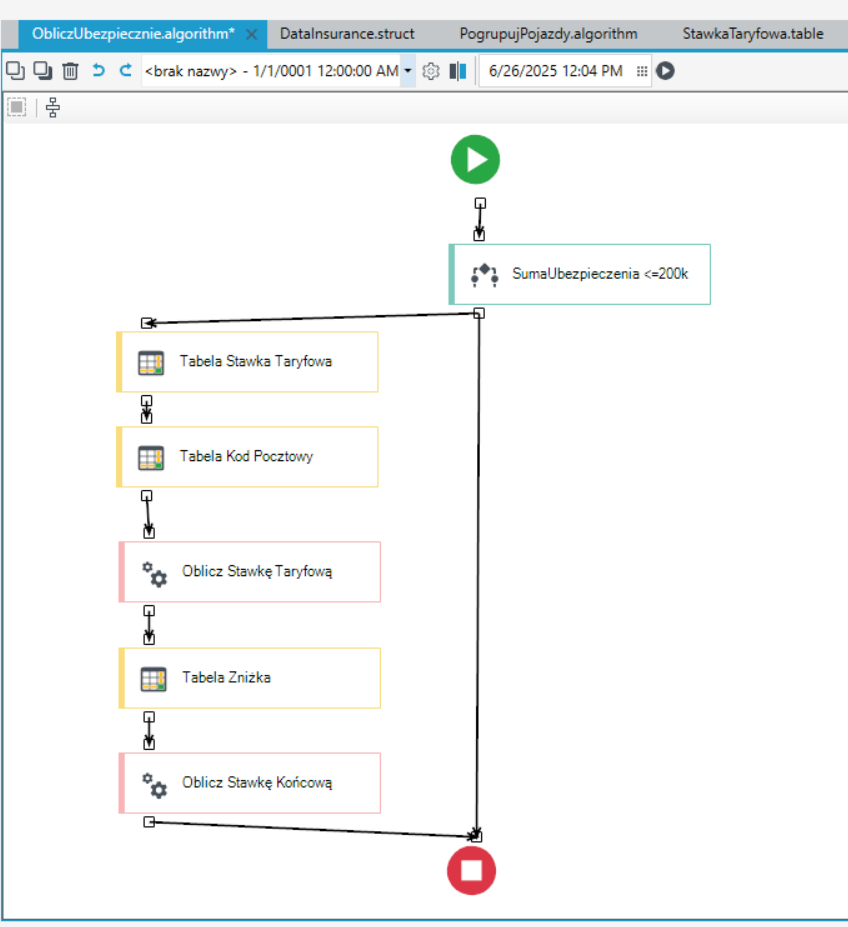Click the blue and dark compare versions icon
Image resolution: width=848 pixels, height=927 pixels.
458,72
